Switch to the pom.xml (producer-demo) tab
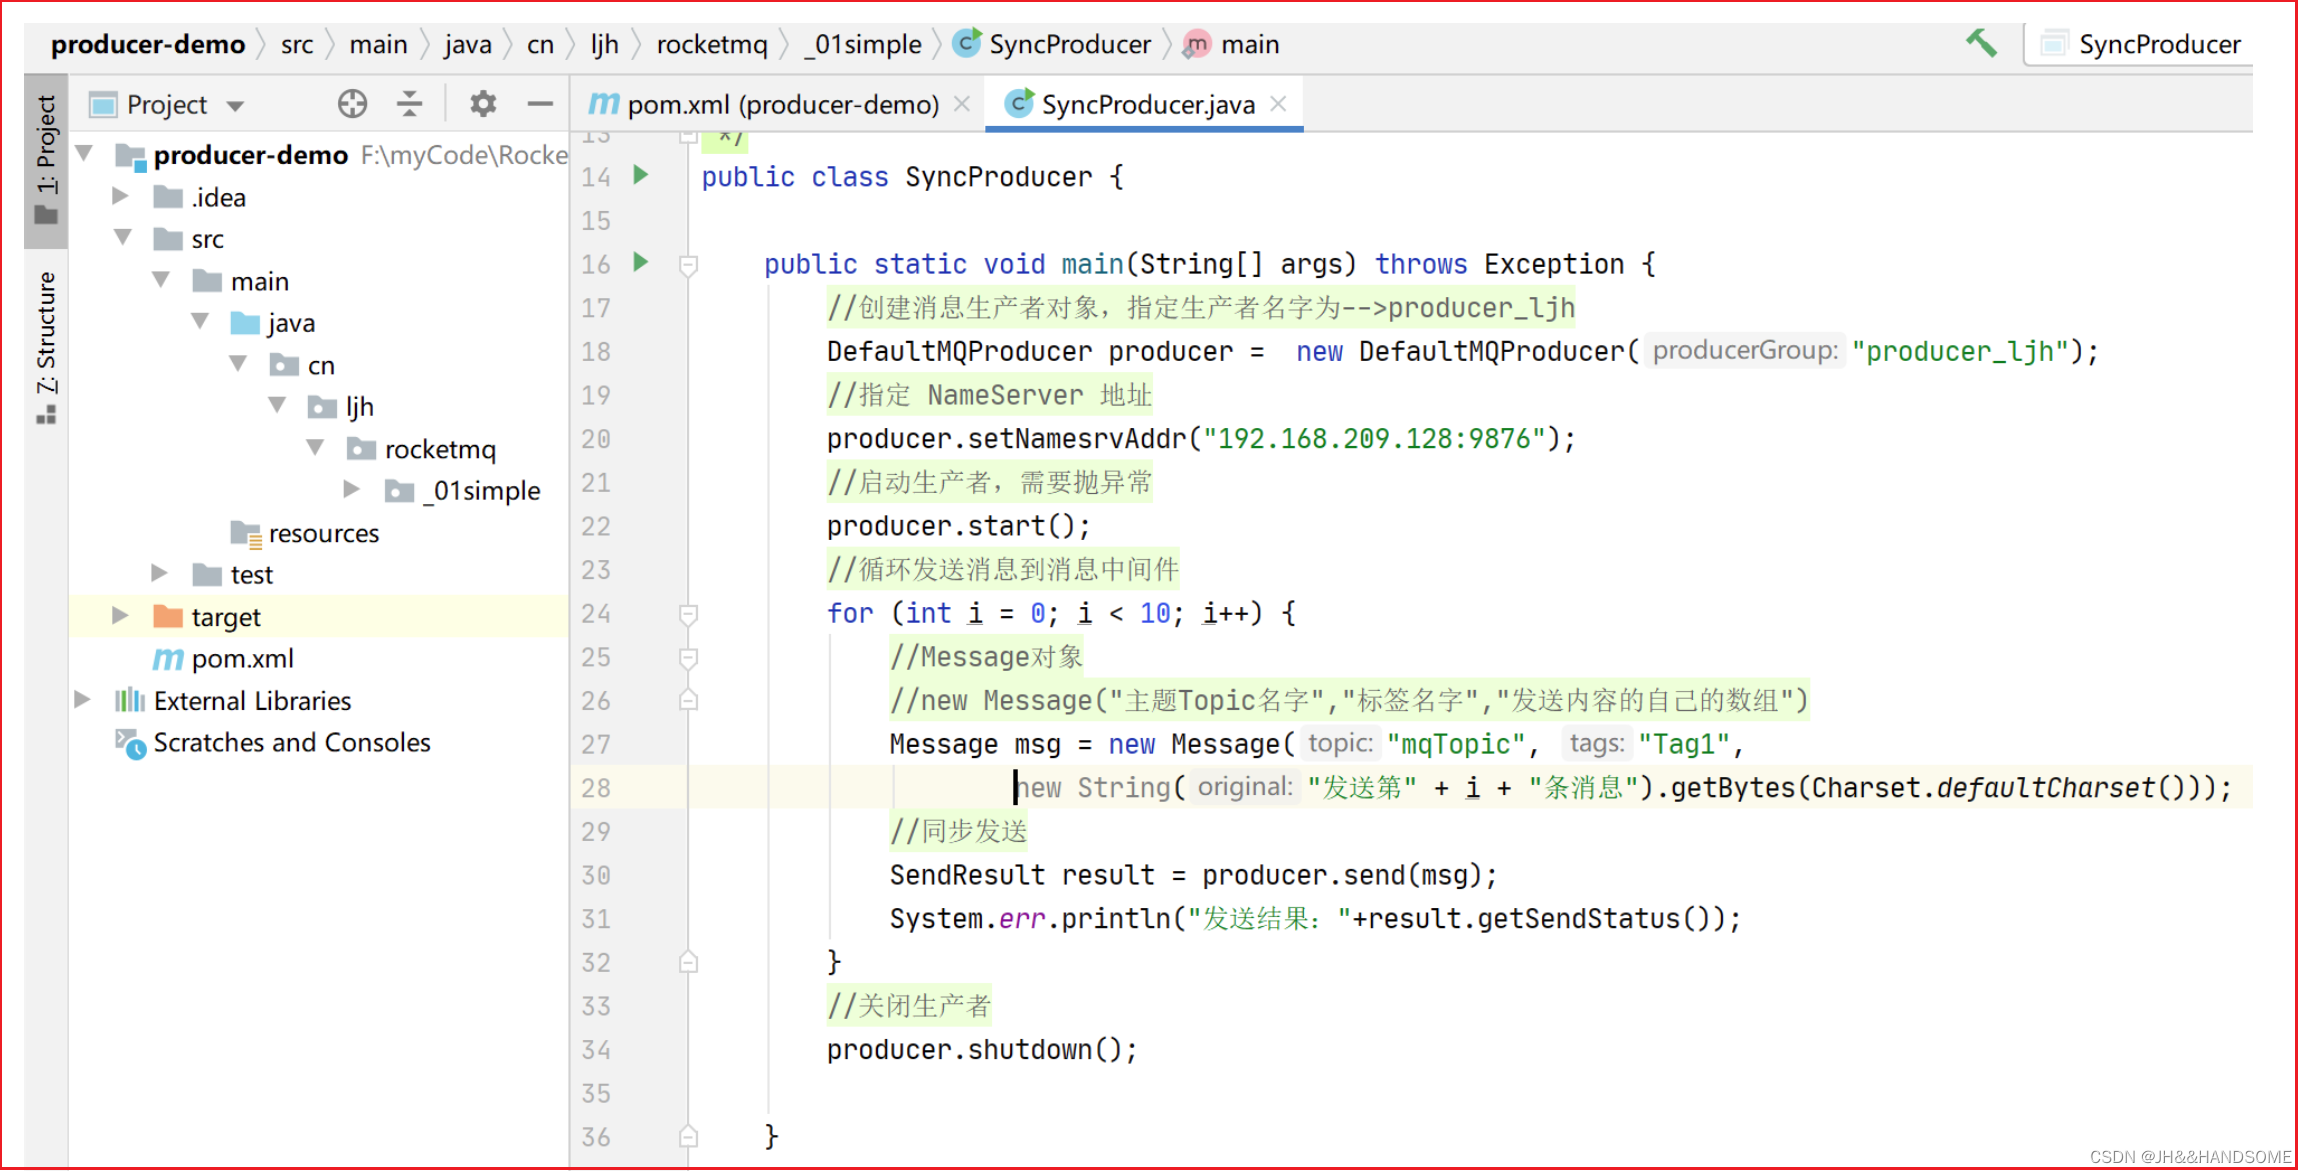 point(780,104)
